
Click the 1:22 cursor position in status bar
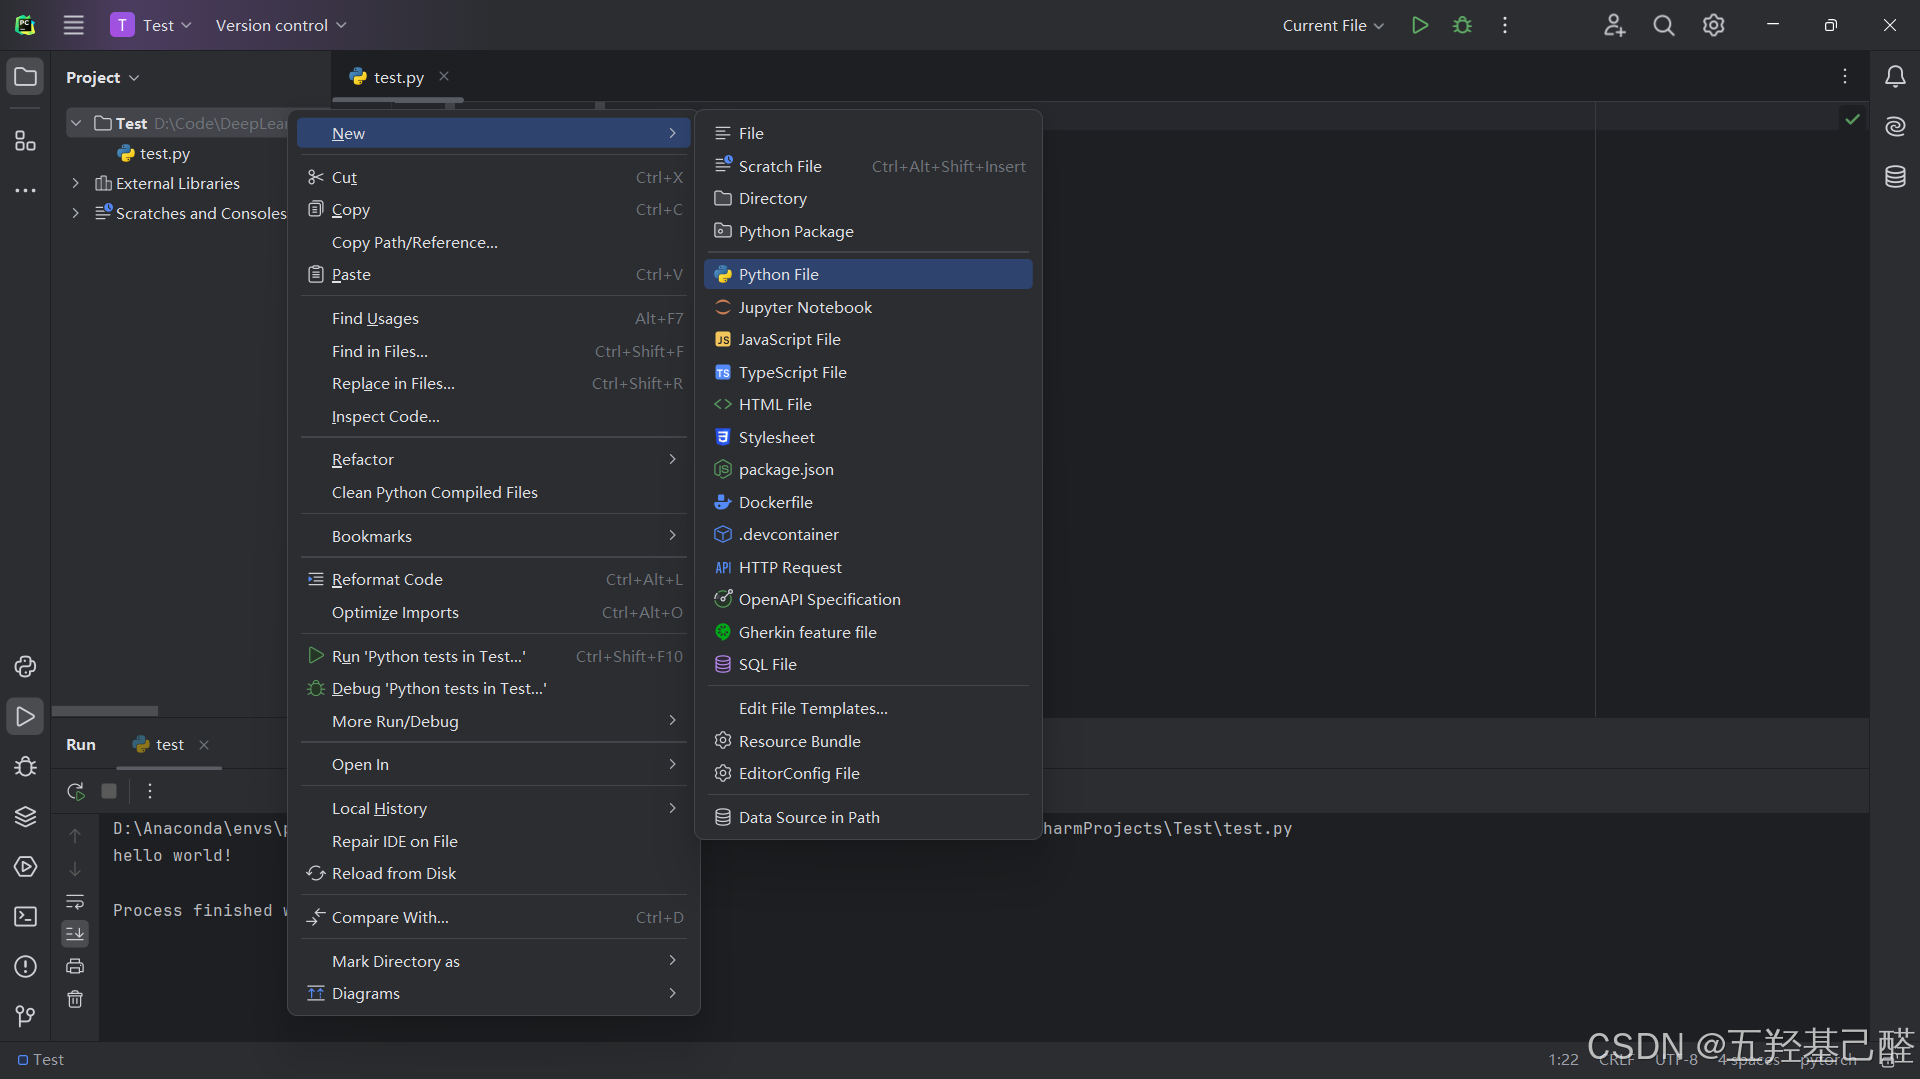1563,1059
